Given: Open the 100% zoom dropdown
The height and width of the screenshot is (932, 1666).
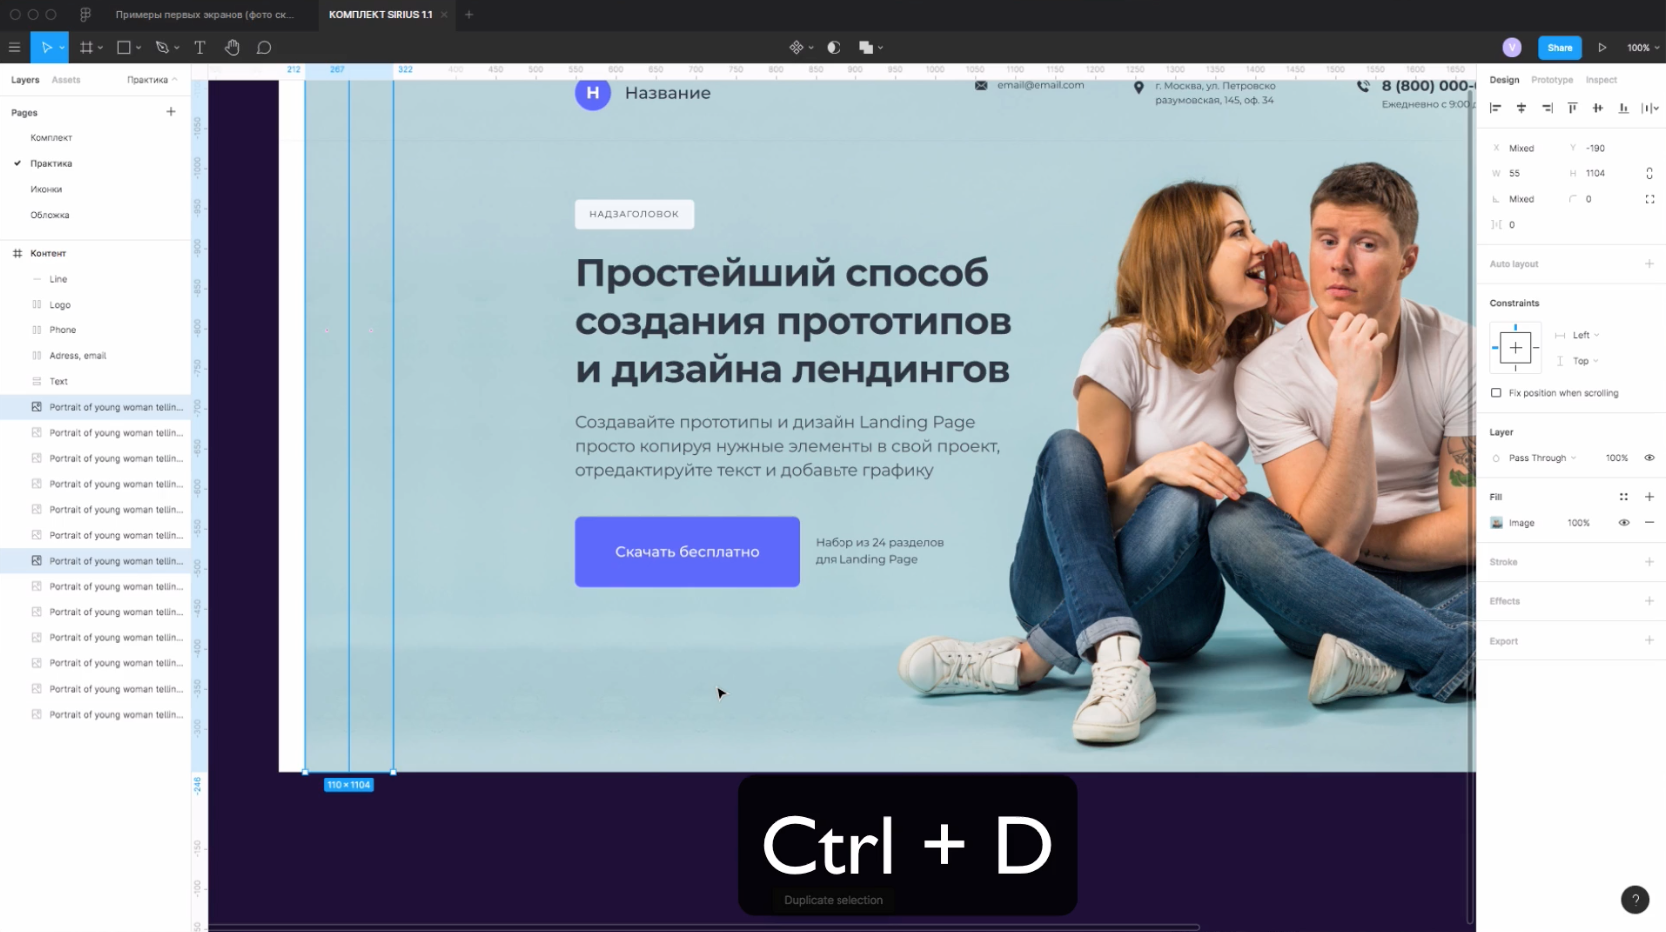Looking at the screenshot, I should pyautogui.click(x=1642, y=47).
